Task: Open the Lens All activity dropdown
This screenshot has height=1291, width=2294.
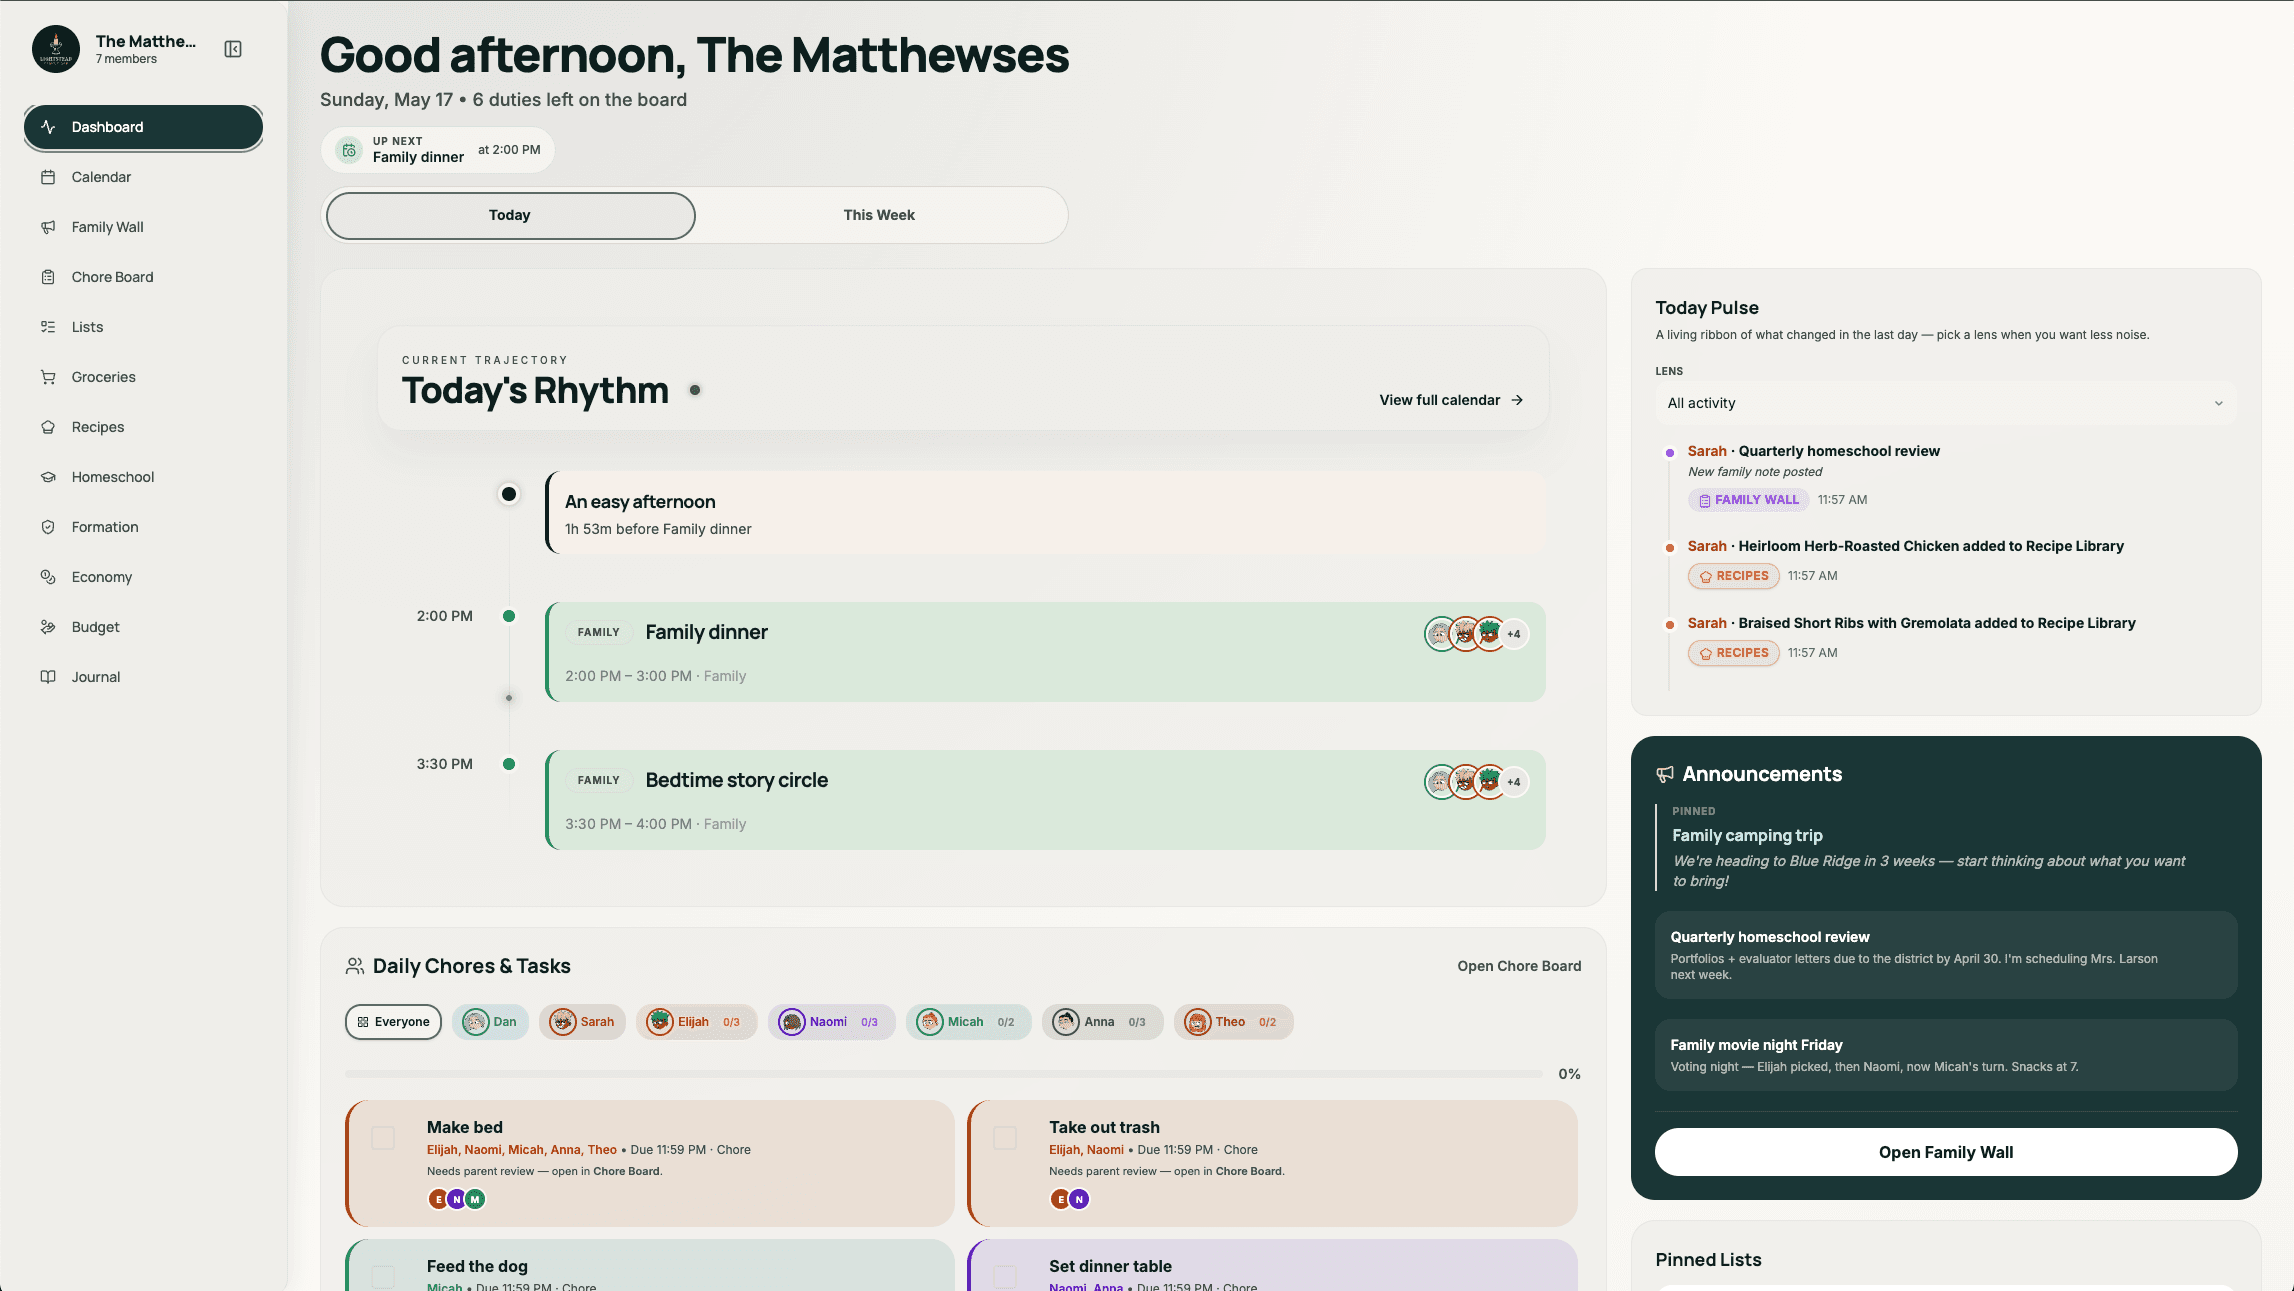Action: coord(1945,403)
